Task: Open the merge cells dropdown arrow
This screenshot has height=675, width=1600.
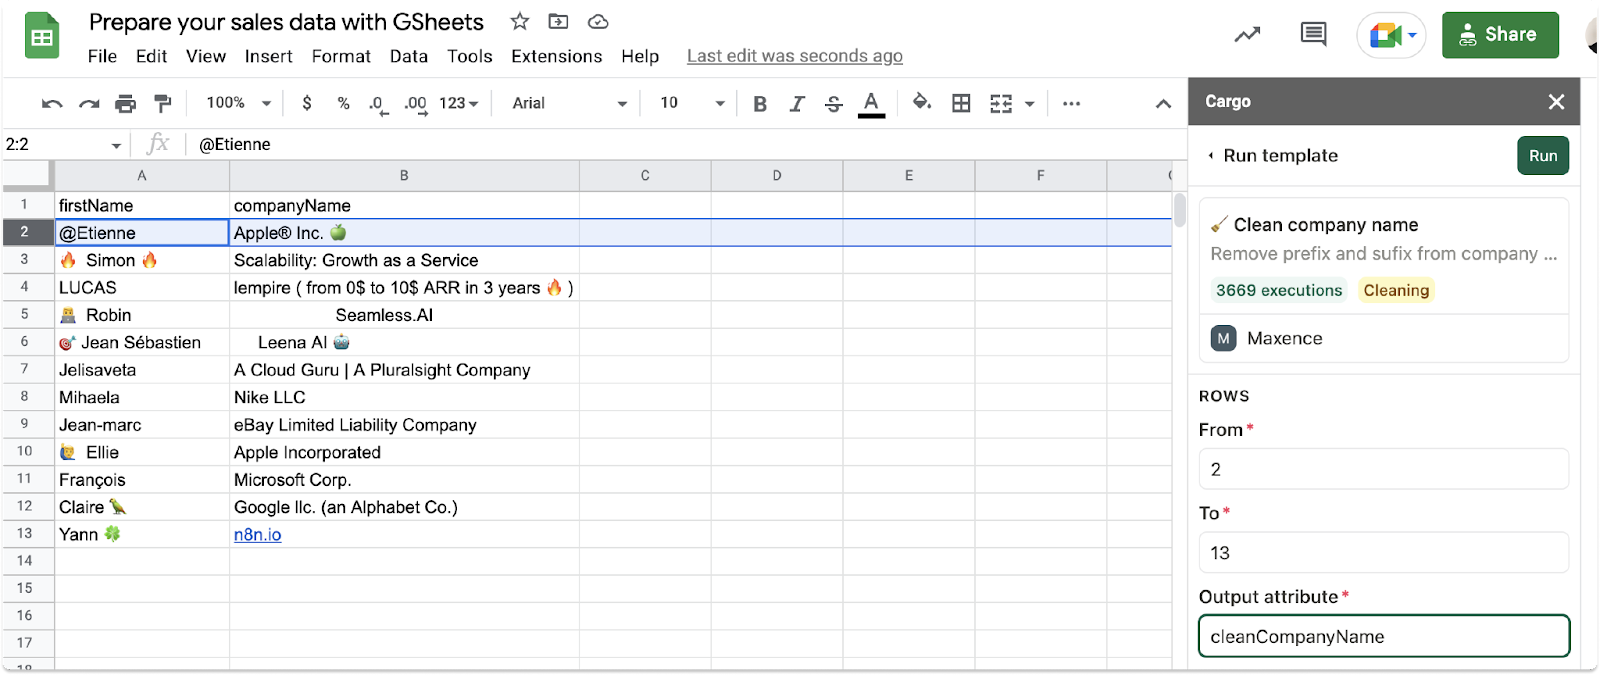Action: click(x=1029, y=104)
